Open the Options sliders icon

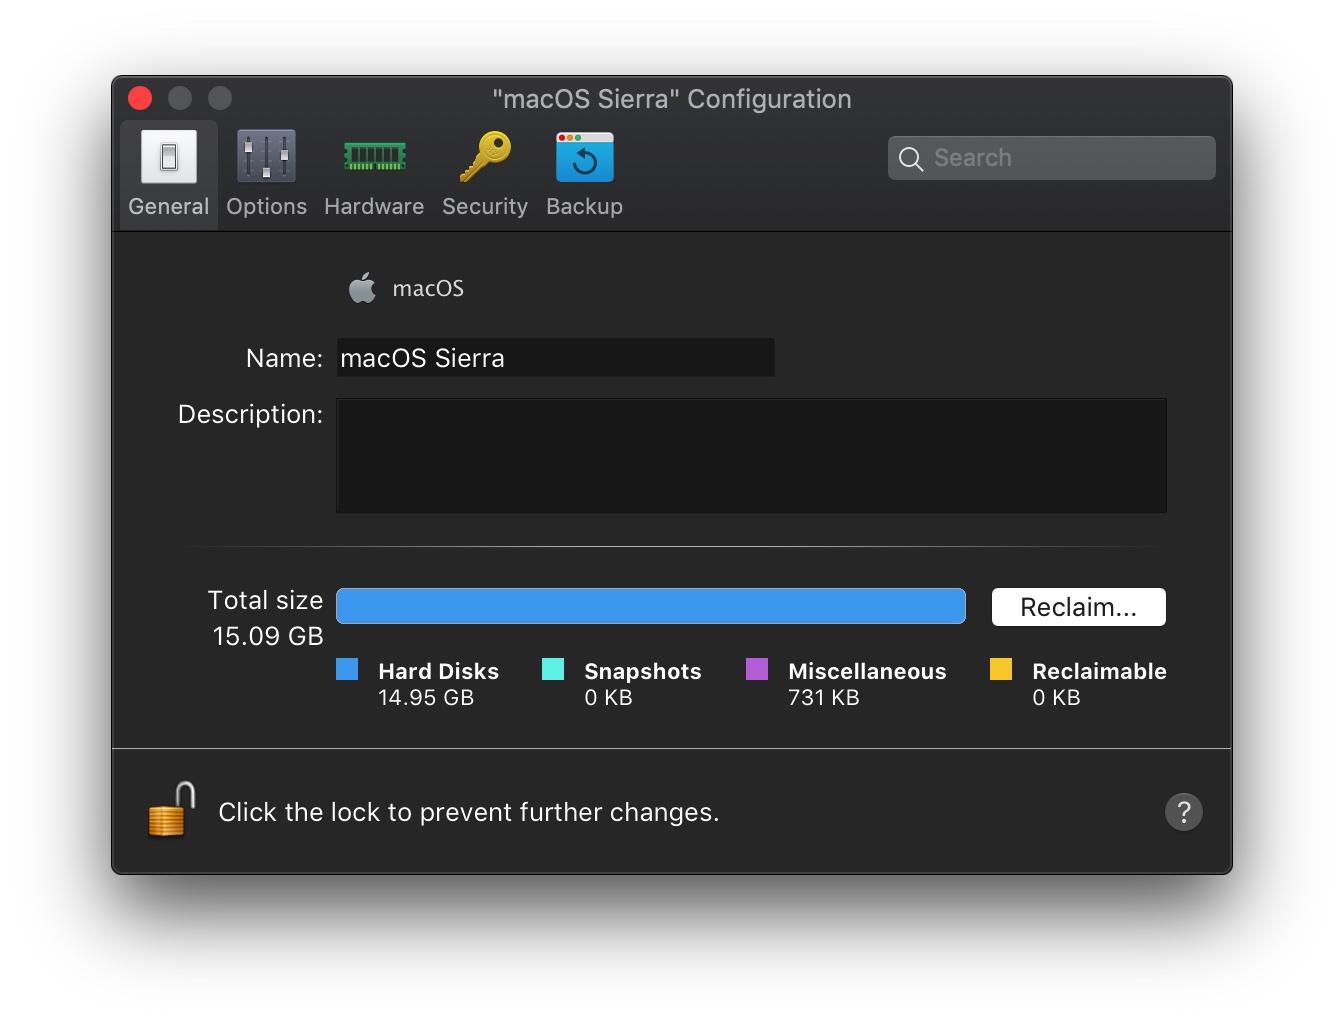click(x=266, y=157)
